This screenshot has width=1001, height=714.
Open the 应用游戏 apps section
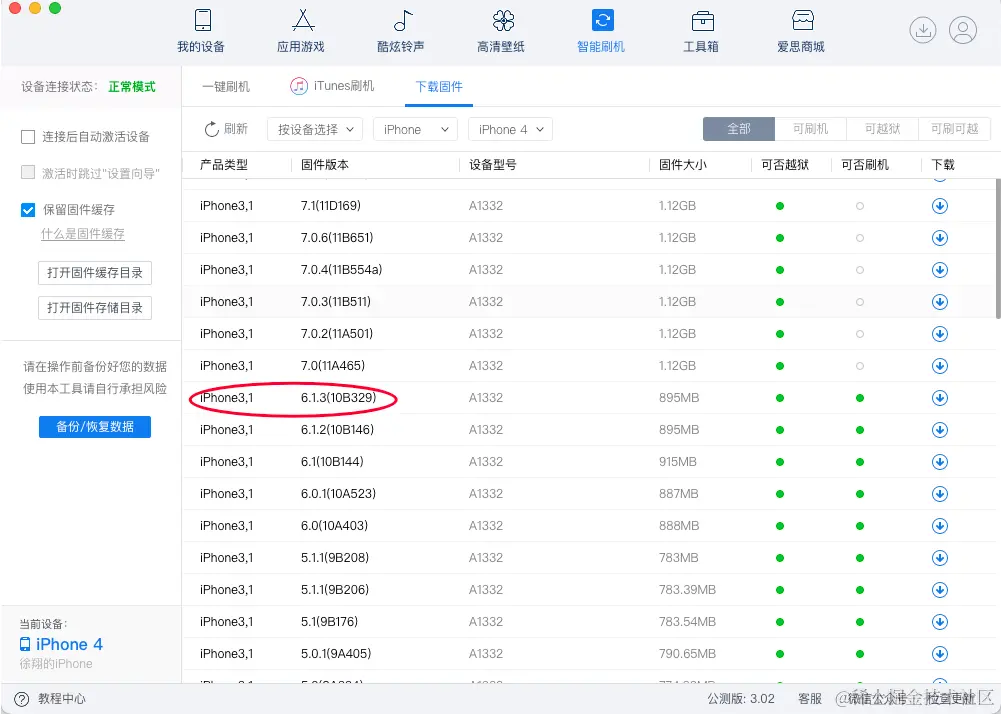pyautogui.click(x=301, y=31)
